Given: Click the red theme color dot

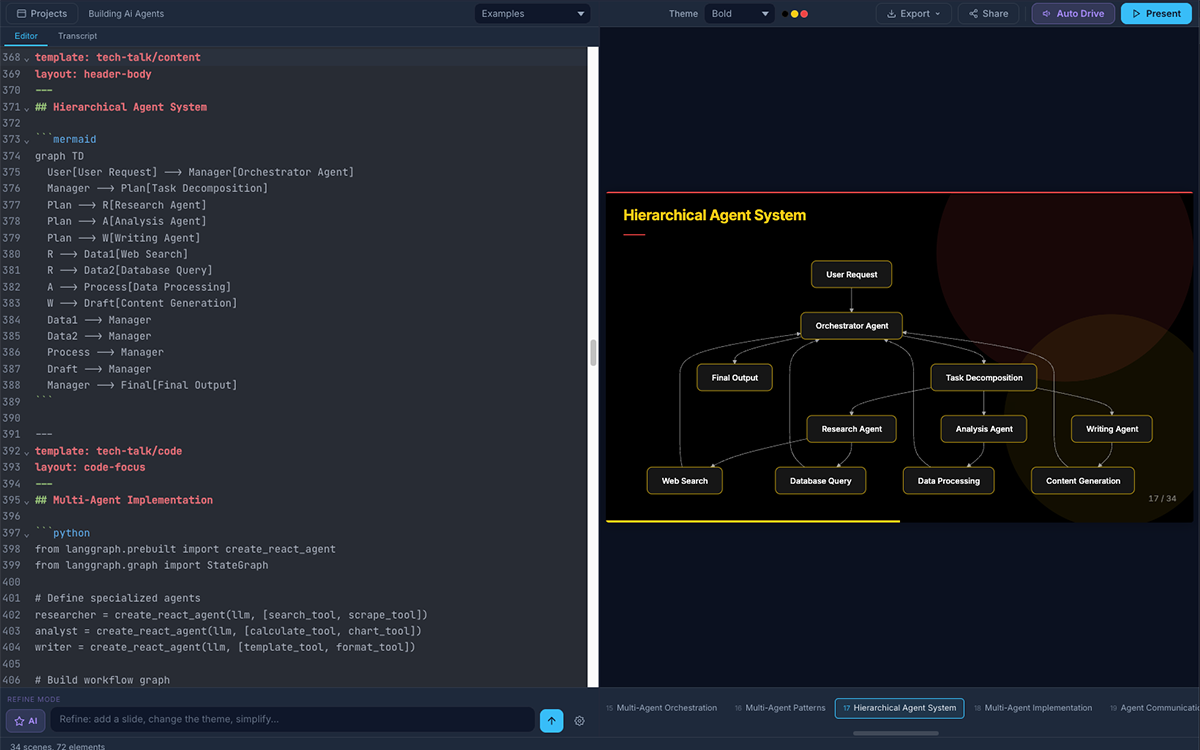Looking at the screenshot, I should point(804,14).
